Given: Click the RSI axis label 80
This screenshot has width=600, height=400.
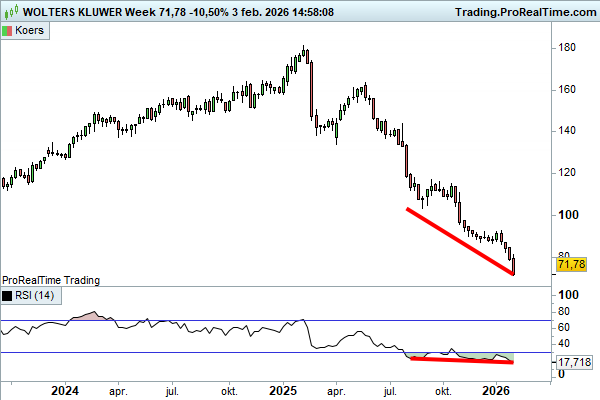Looking at the screenshot, I should tap(564, 312).
